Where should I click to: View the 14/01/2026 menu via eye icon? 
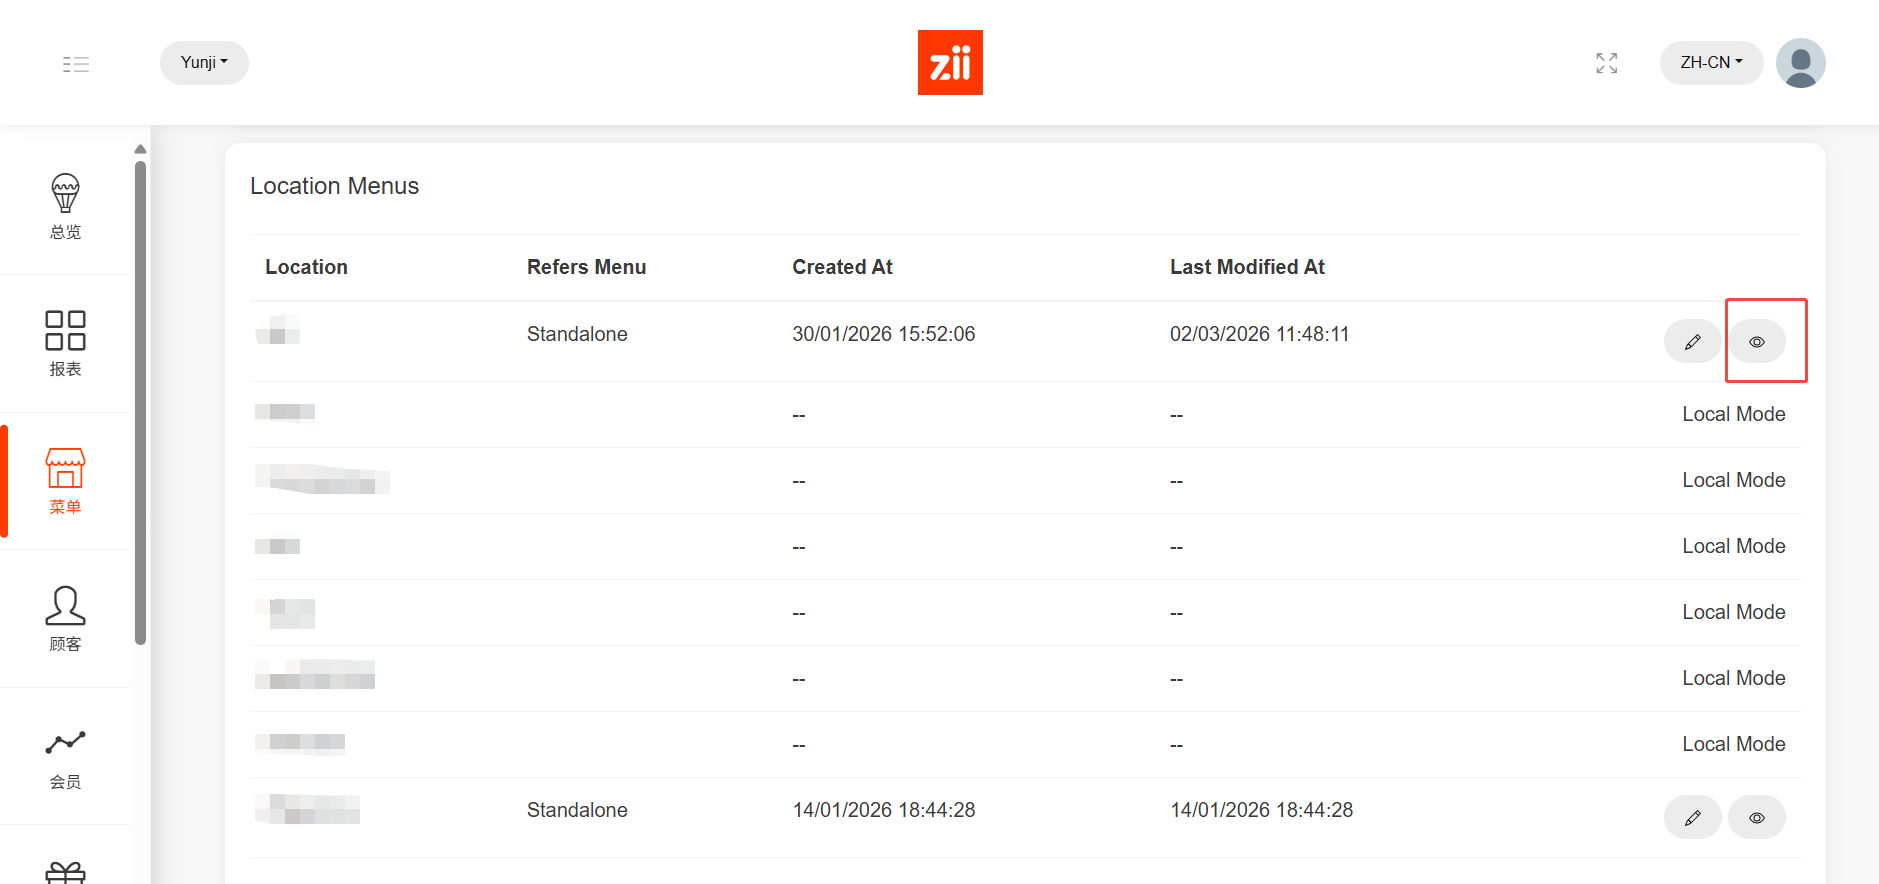click(x=1757, y=818)
